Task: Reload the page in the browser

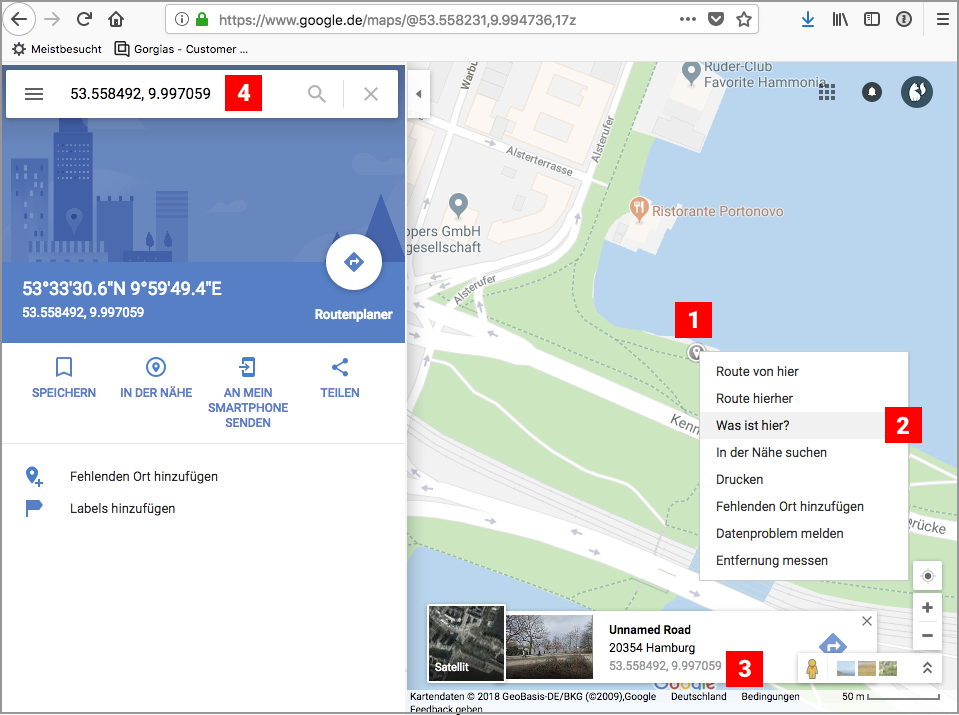Action: point(84,20)
